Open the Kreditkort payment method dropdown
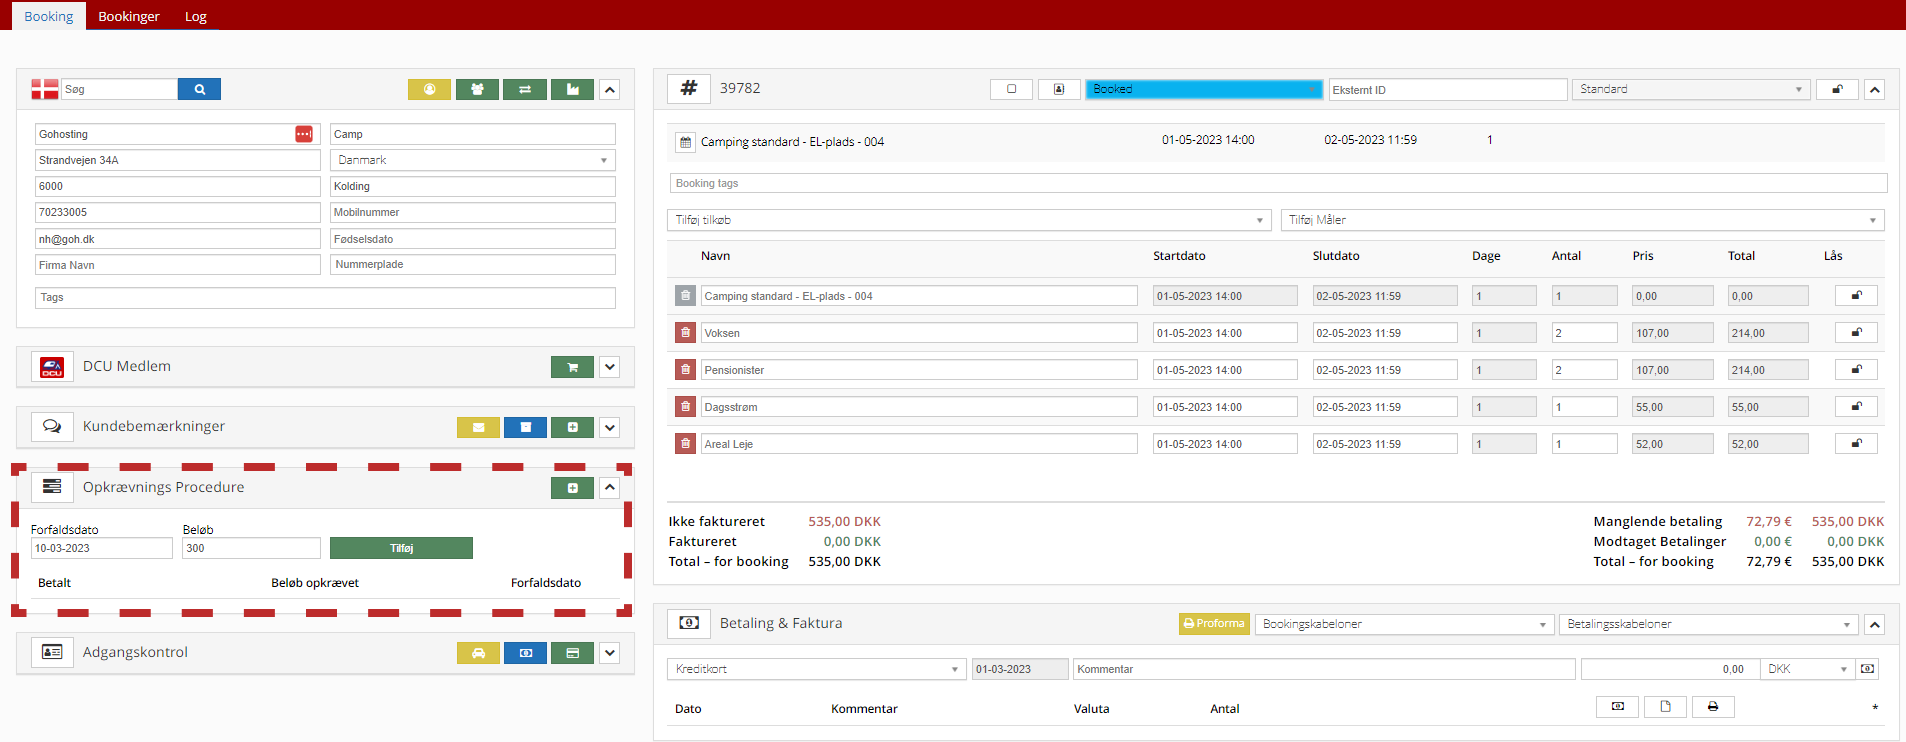 (x=816, y=669)
